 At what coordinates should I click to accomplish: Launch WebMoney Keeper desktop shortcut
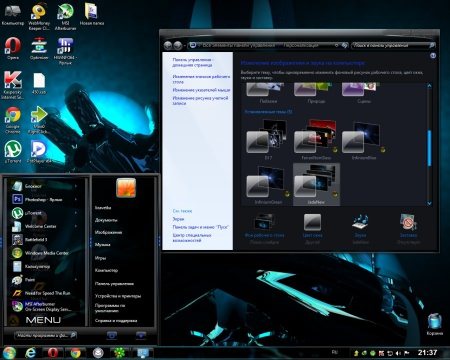coord(39,17)
